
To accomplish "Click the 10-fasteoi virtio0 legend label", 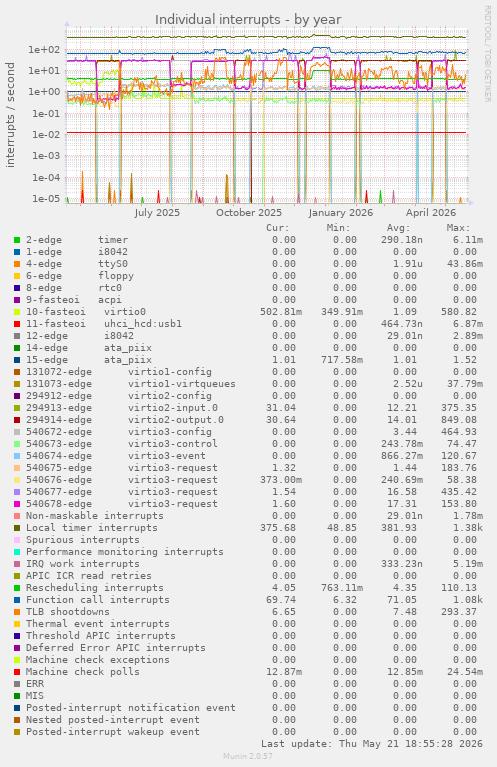I will (86, 312).
